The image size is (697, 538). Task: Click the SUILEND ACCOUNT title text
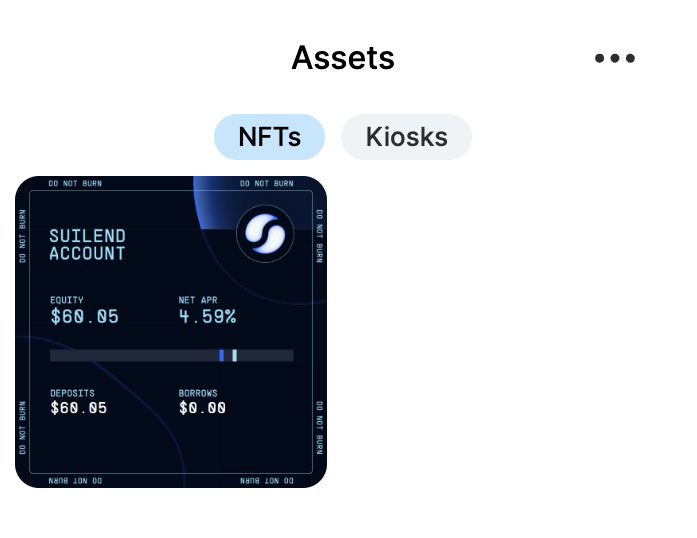tap(88, 245)
